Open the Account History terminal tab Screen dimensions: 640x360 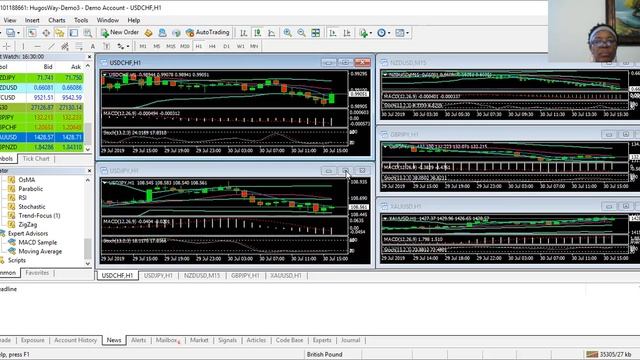[75, 340]
